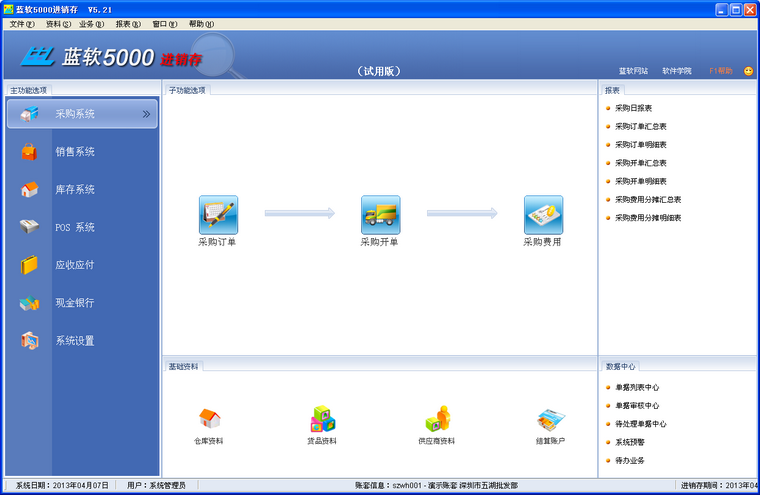Open 单据审核中心 in data center

(637, 406)
